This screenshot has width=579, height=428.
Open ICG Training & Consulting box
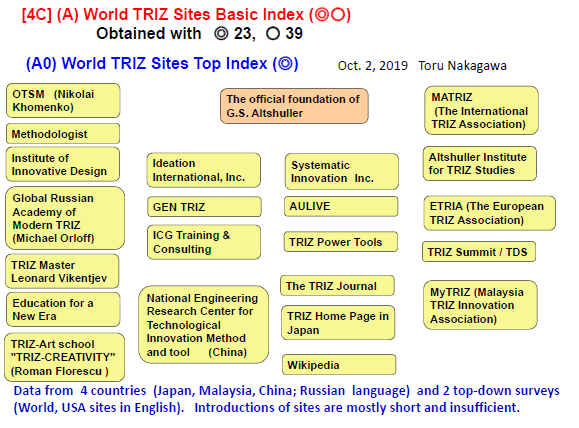pos(204,242)
